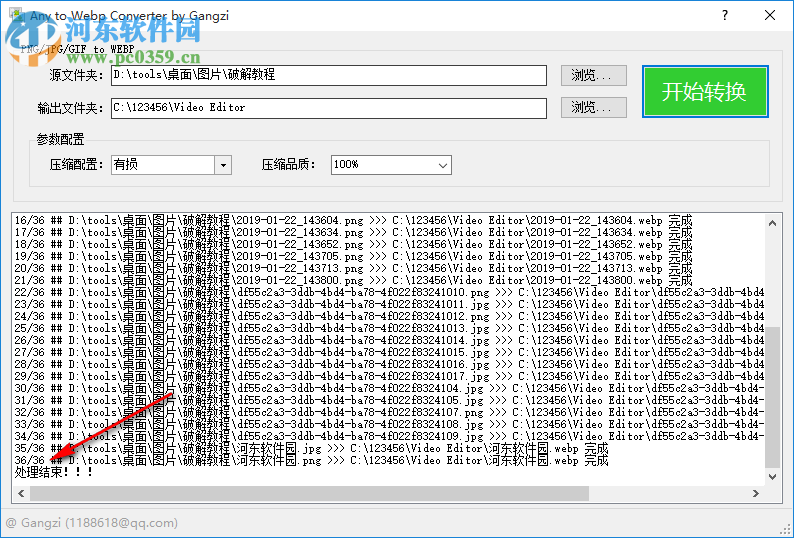Click the vertical scrollbar thumb in log
Screen dimensions: 794x538
pyautogui.click(x=772, y=398)
